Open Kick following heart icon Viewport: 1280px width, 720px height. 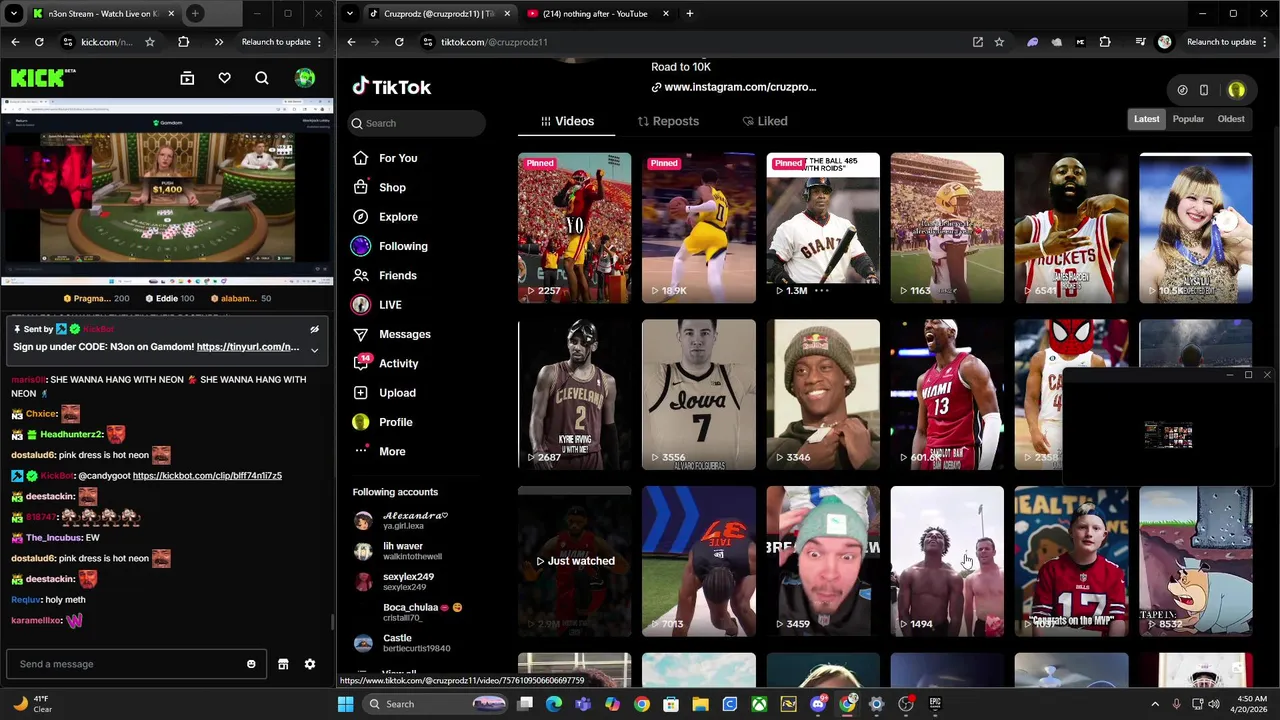point(224,78)
